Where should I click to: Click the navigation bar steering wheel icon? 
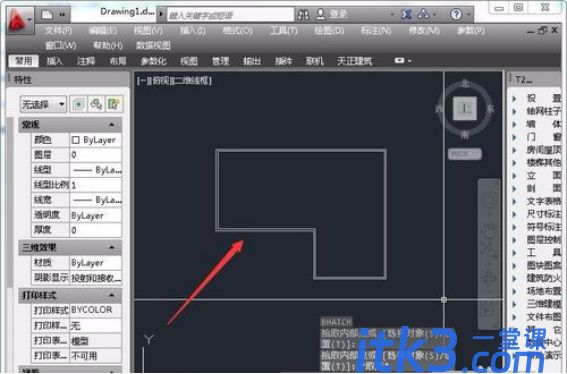coord(489,199)
